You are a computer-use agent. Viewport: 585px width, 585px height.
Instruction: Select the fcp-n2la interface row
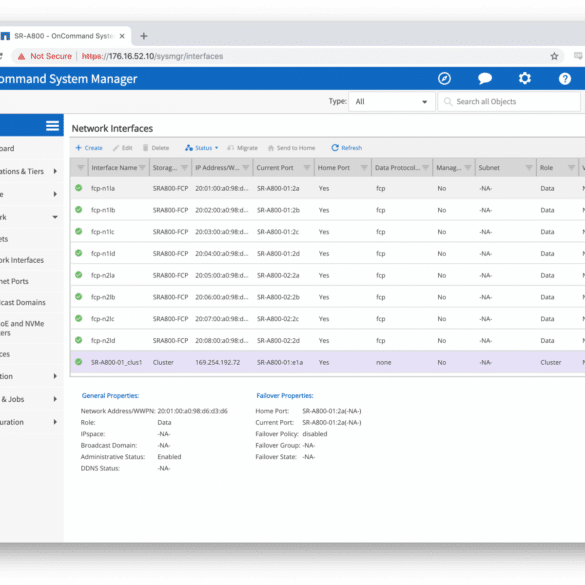[x=328, y=275]
